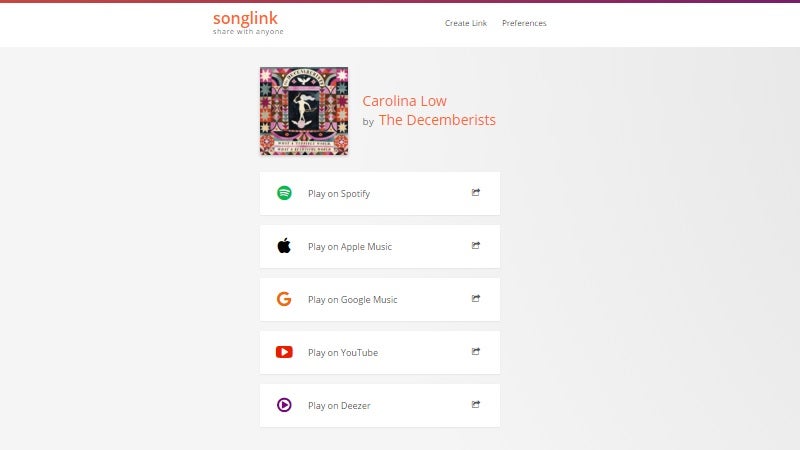Viewport: 800px width, 450px height.
Task: Click the share icon on Google Music row
Action: click(x=476, y=298)
